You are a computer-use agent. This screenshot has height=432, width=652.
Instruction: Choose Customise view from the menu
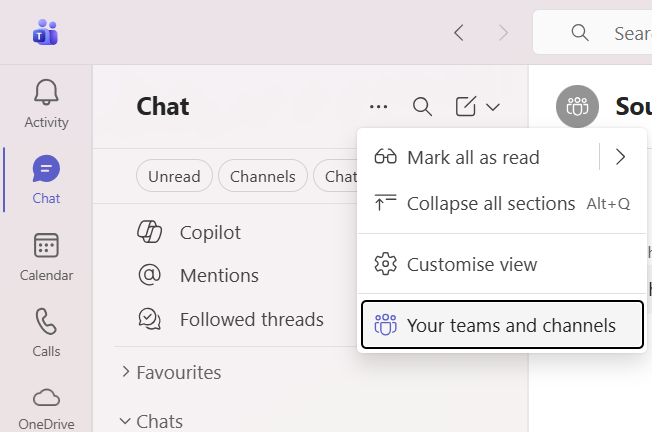pyautogui.click(x=472, y=264)
